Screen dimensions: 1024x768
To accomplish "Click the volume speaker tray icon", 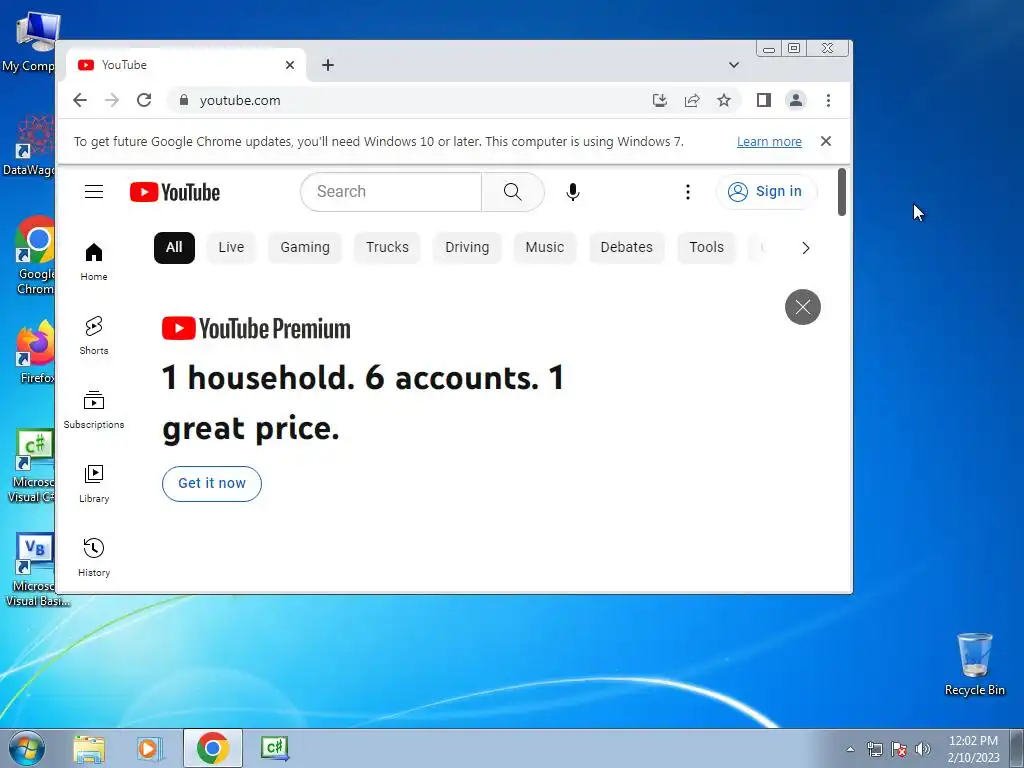I will 923,749.
